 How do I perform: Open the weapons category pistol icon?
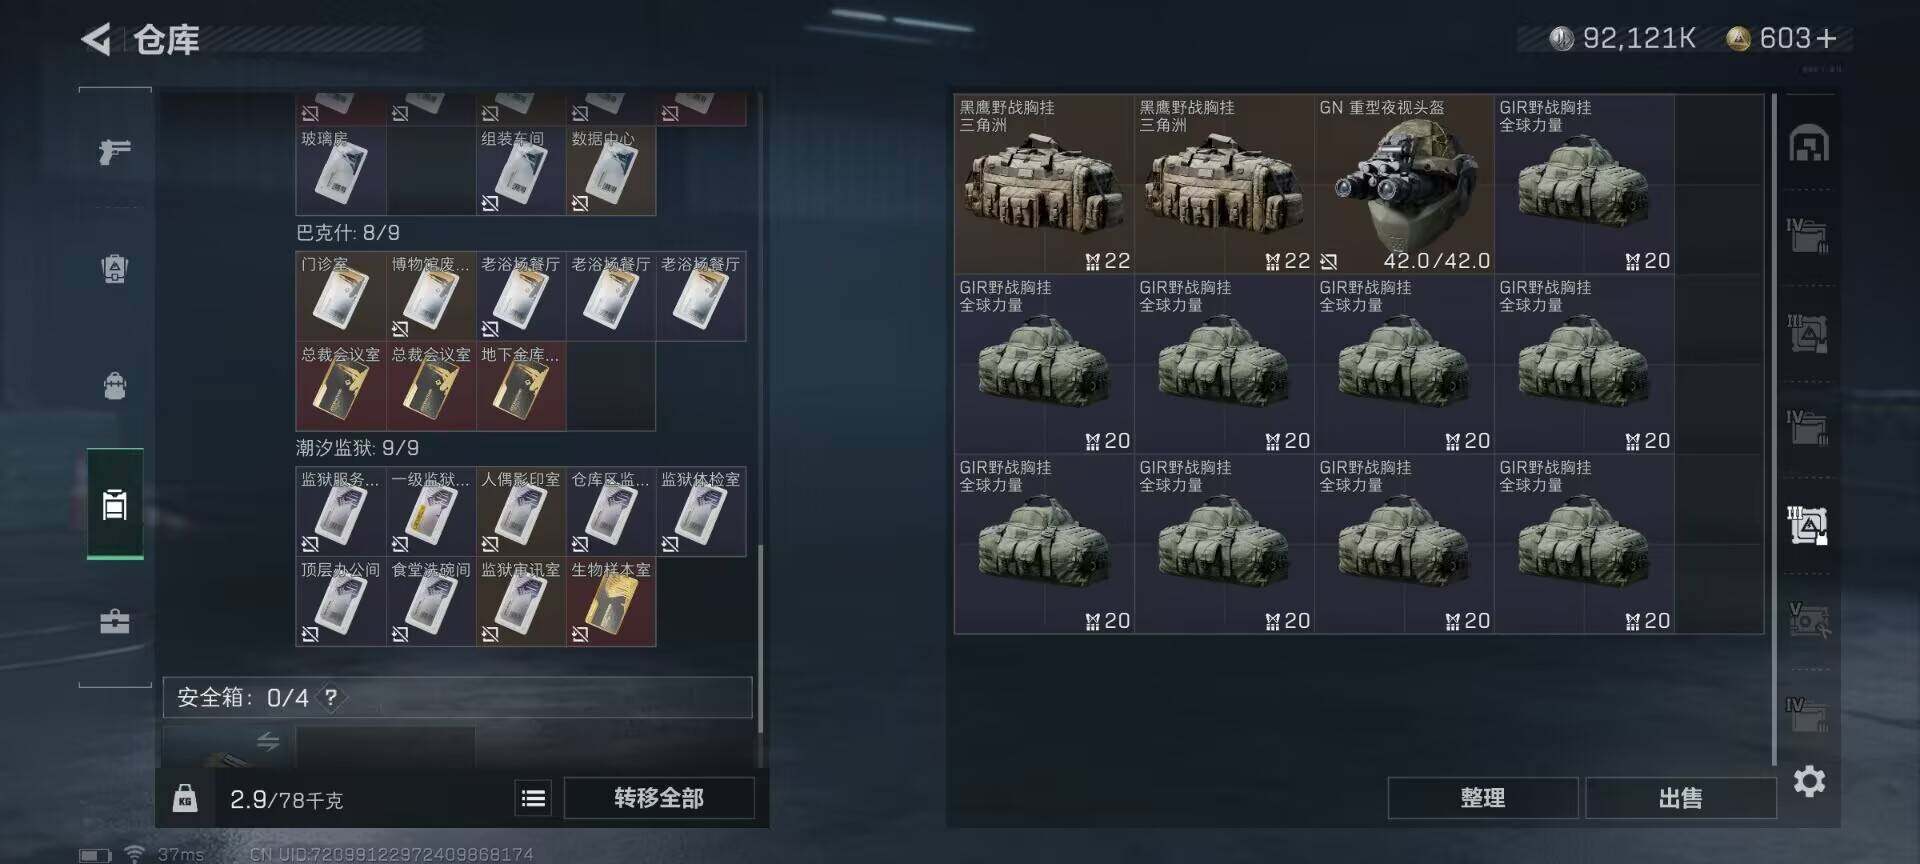115,151
